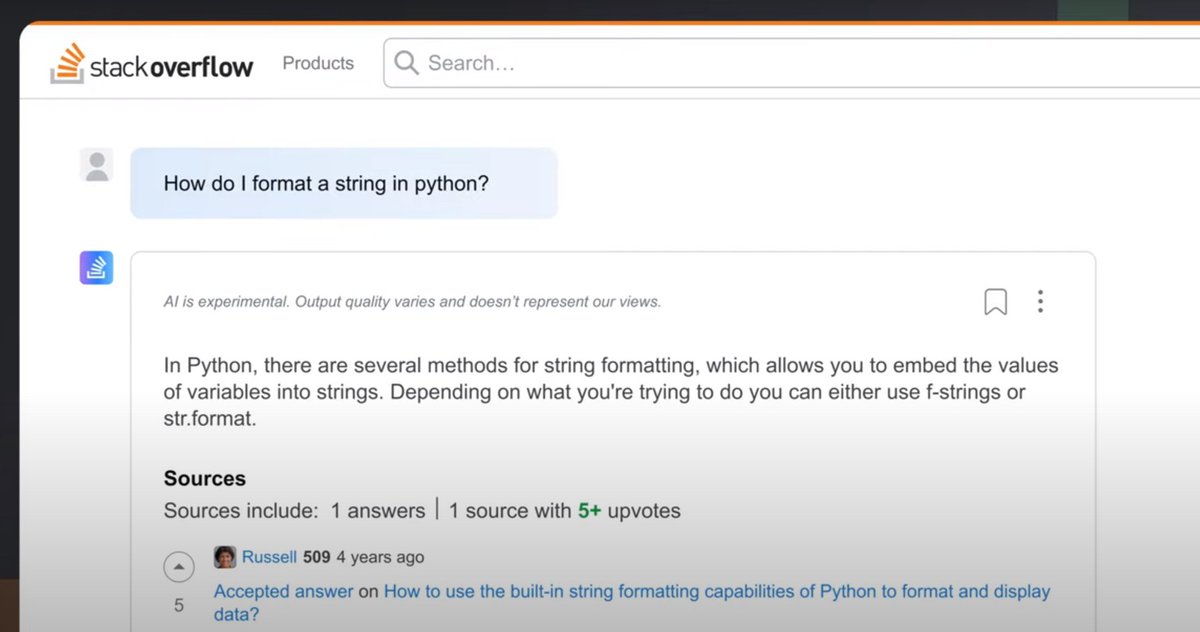Image resolution: width=1200 pixels, height=632 pixels.
Task: Select the AI assistant avatar icon
Action: (95, 267)
